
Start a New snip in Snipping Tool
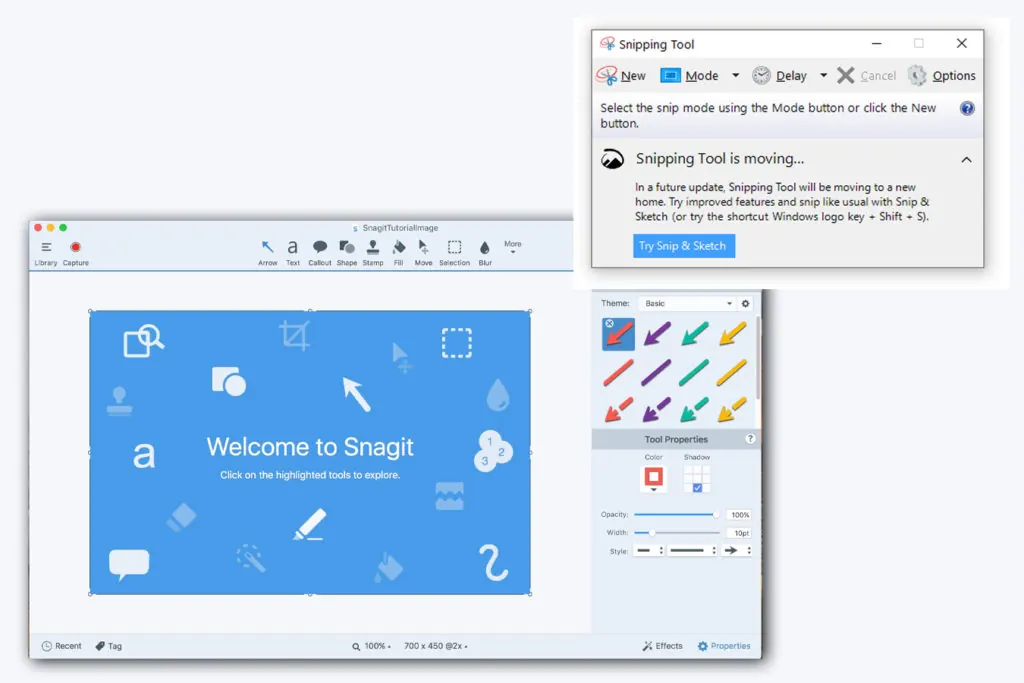(x=621, y=76)
